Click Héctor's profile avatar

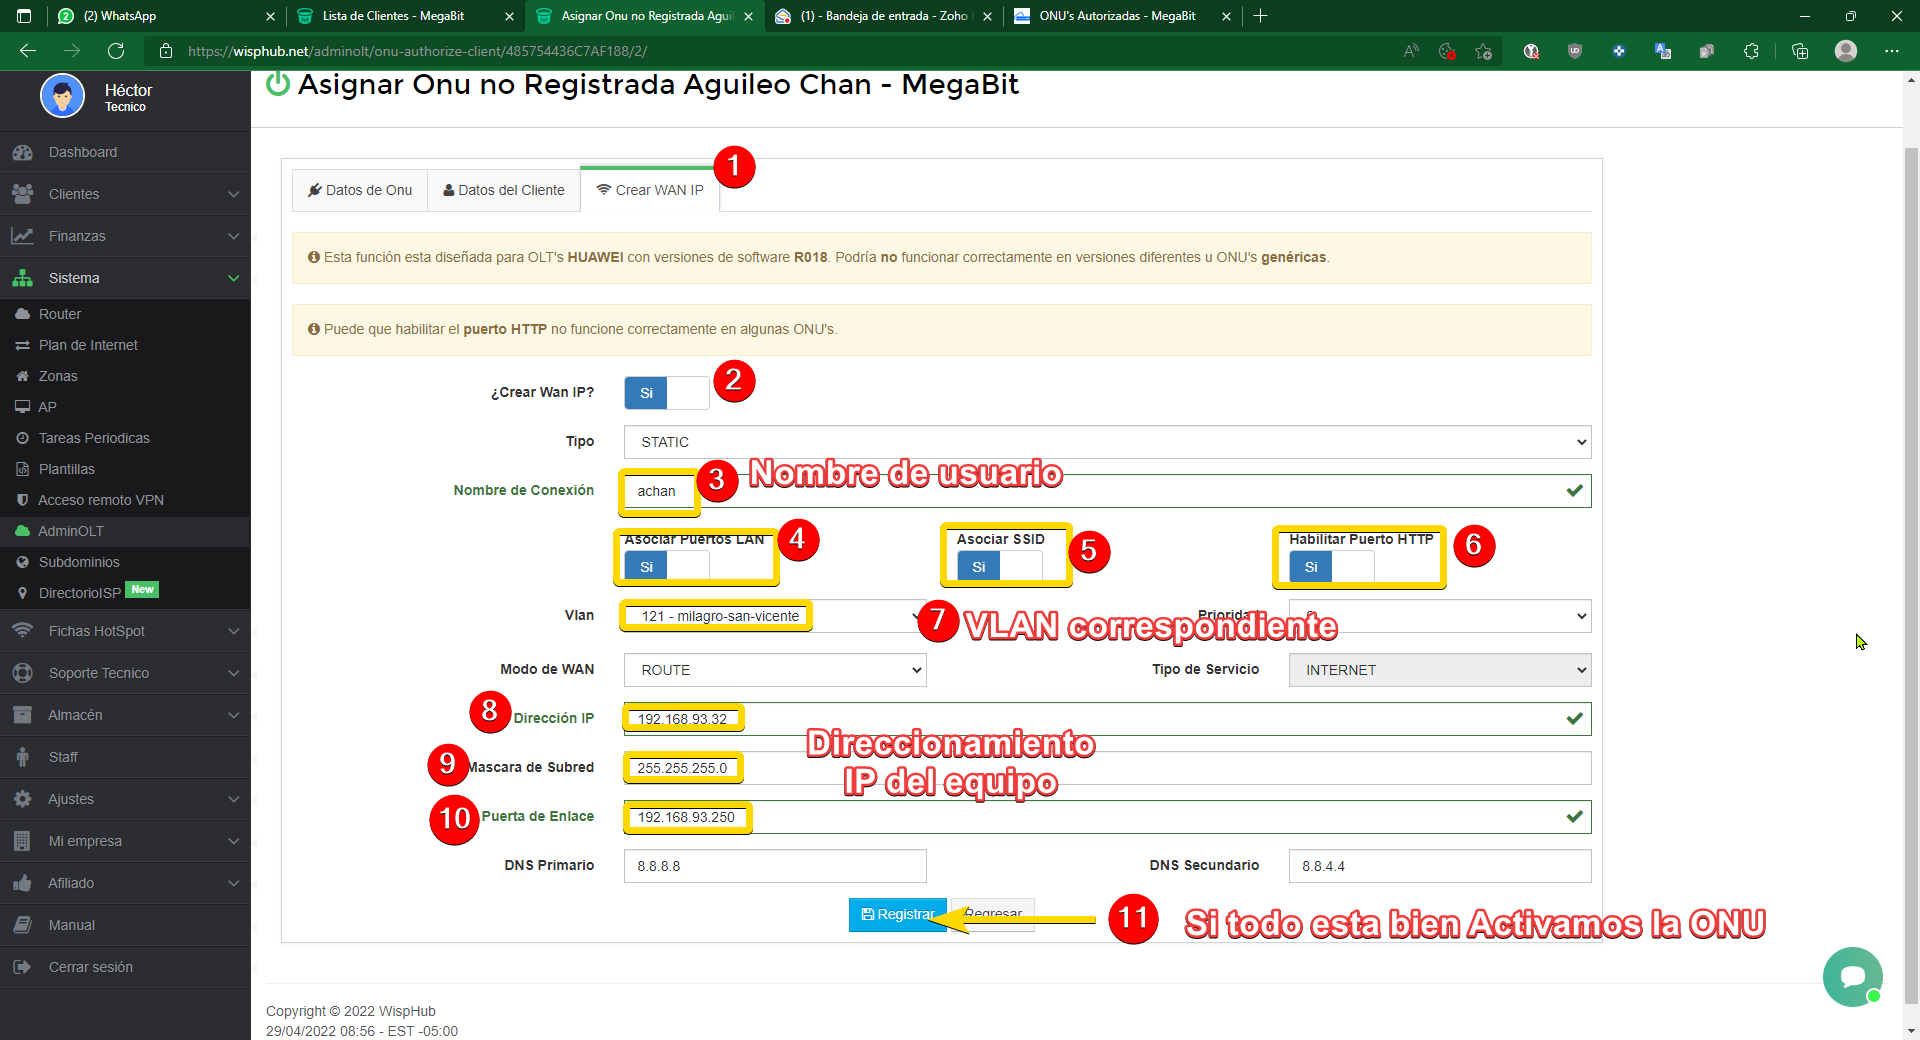click(x=62, y=97)
